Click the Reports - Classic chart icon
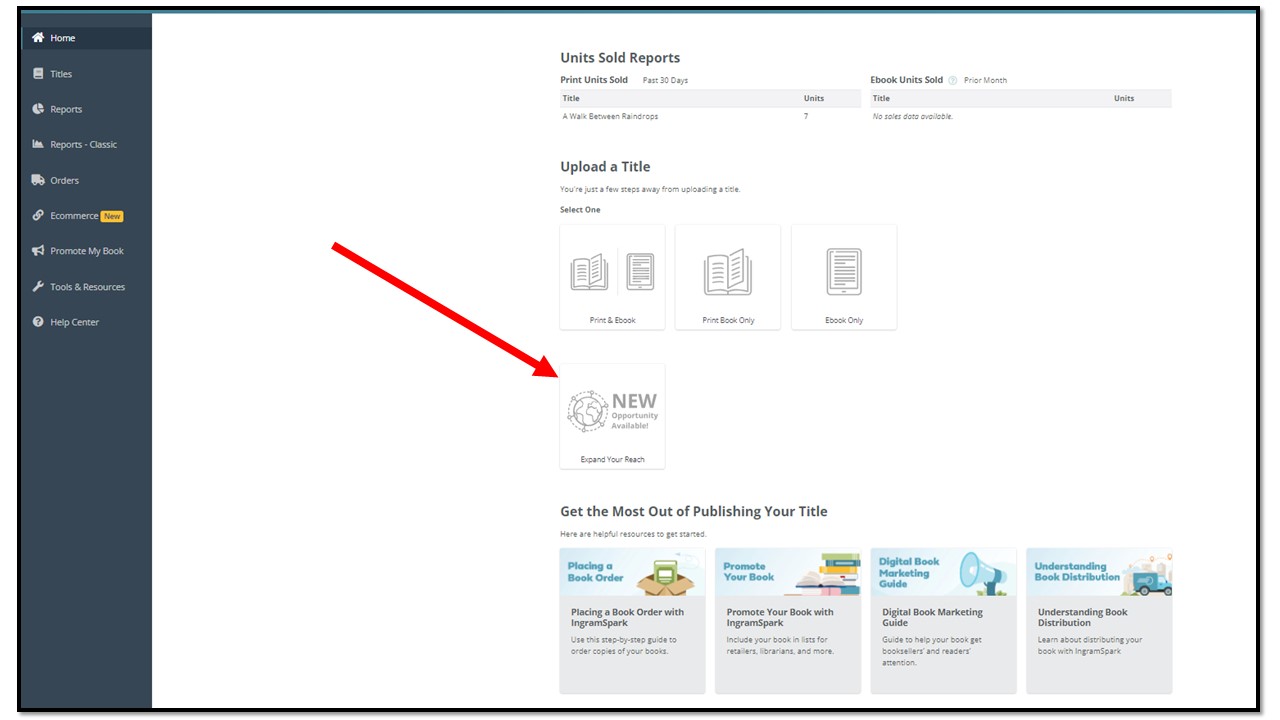 coord(38,144)
